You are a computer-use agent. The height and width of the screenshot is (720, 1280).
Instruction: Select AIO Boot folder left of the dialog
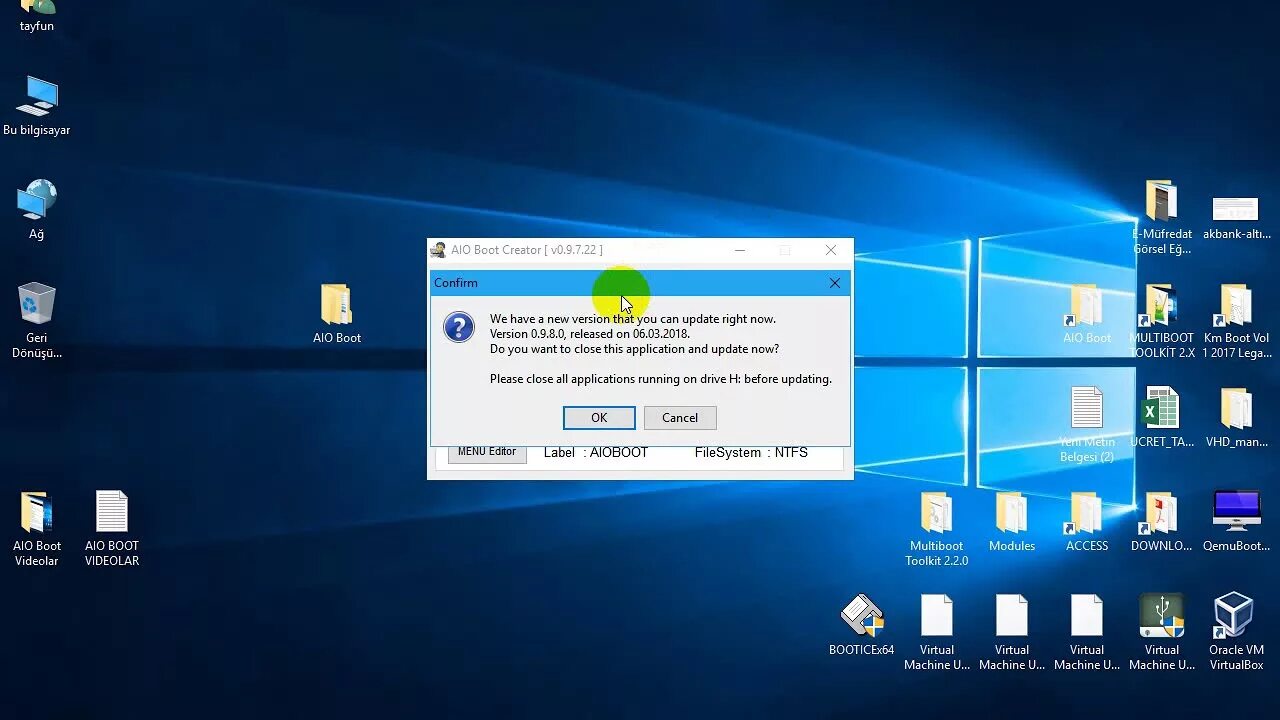point(337,314)
